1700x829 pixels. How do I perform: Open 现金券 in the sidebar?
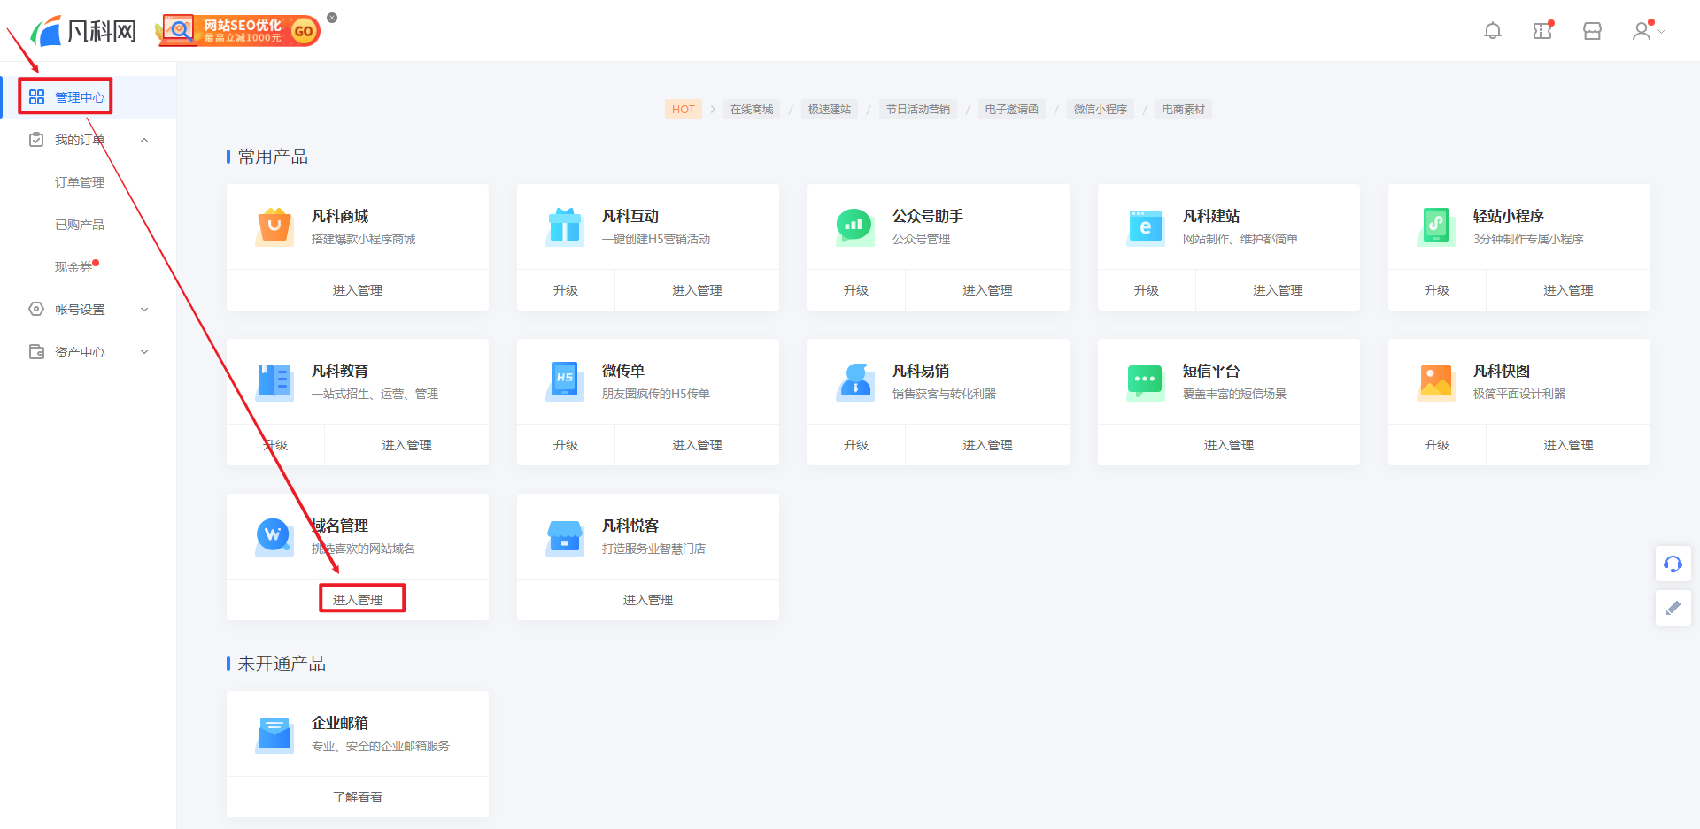pyautogui.click(x=73, y=267)
